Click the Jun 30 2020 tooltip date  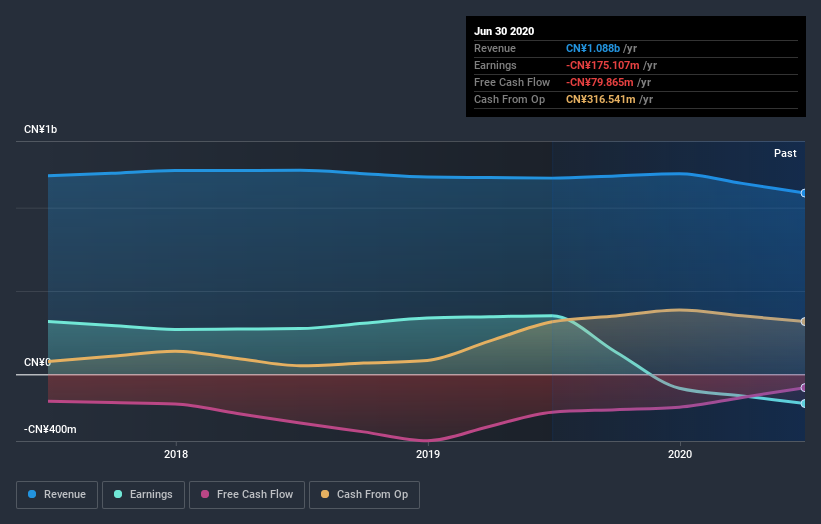pyautogui.click(x=504, y=31)
